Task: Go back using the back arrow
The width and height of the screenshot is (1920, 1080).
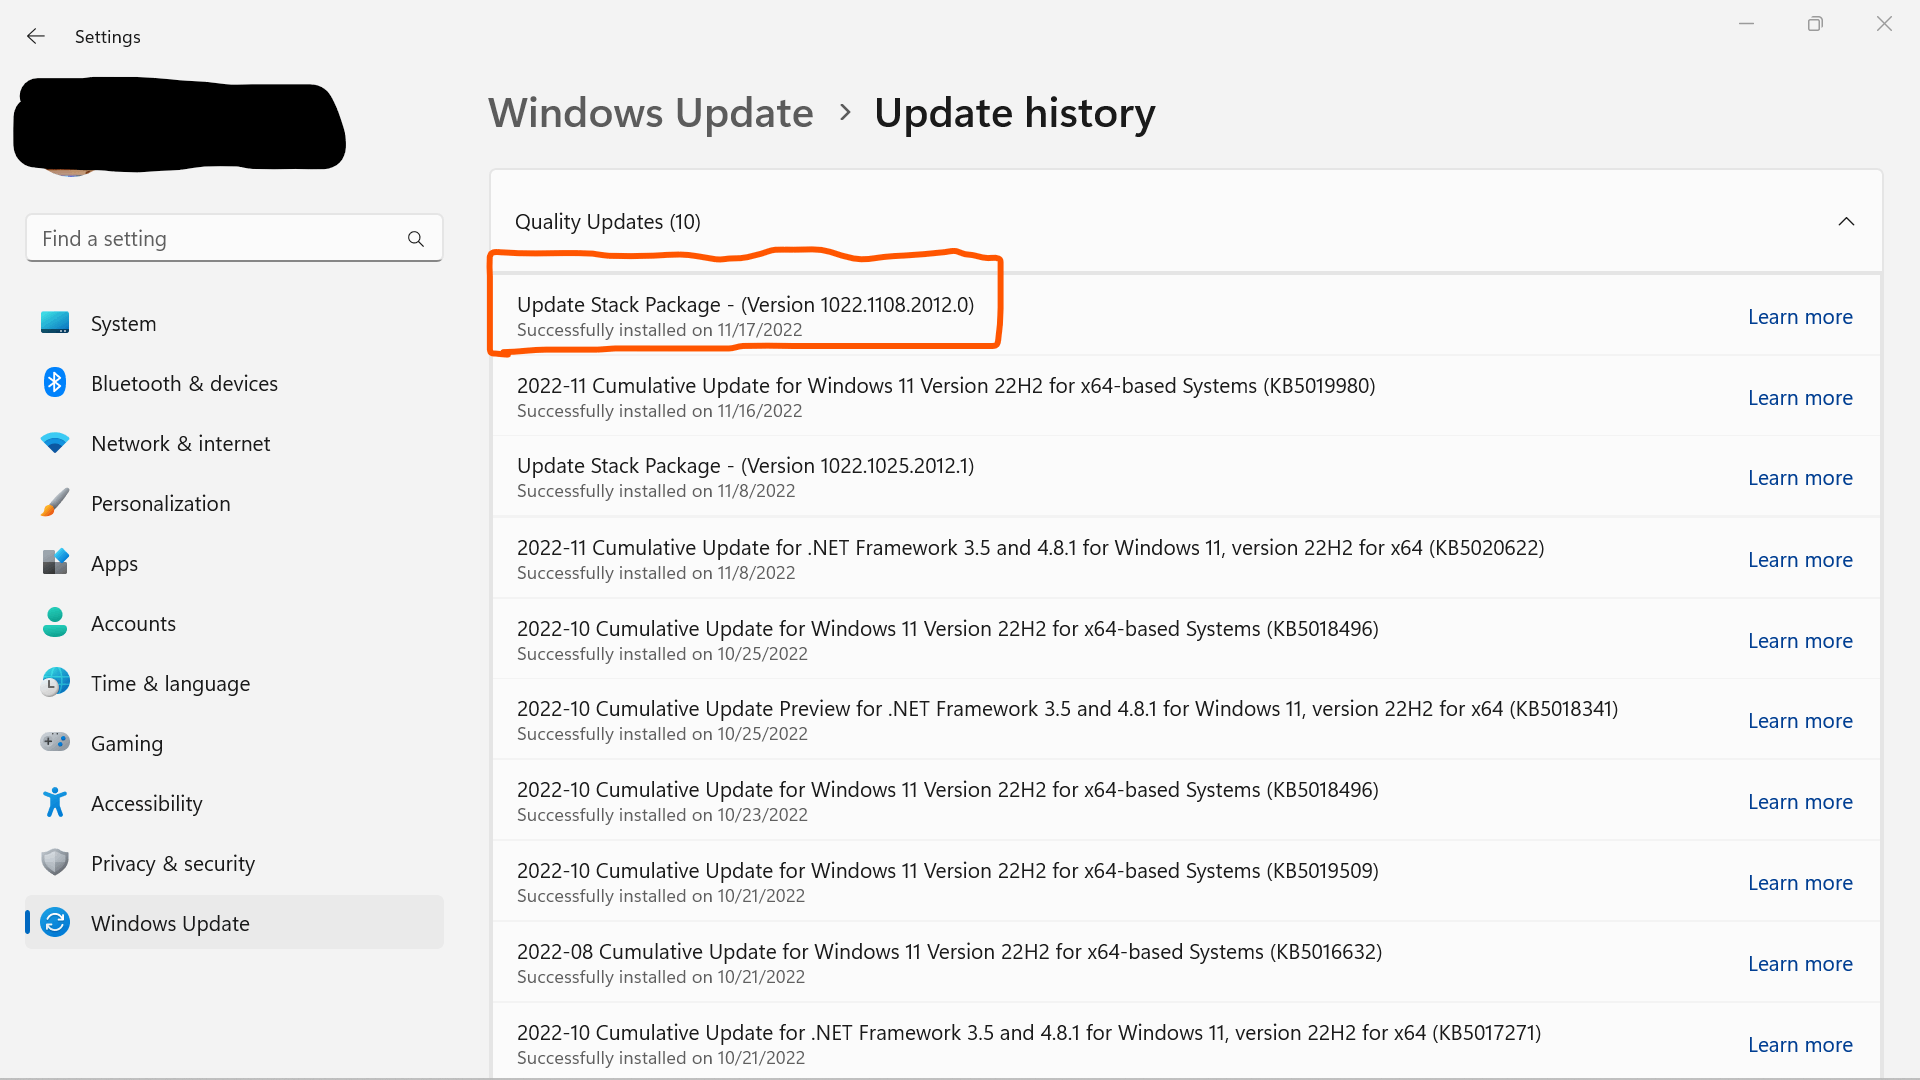Action: (36, 37)
